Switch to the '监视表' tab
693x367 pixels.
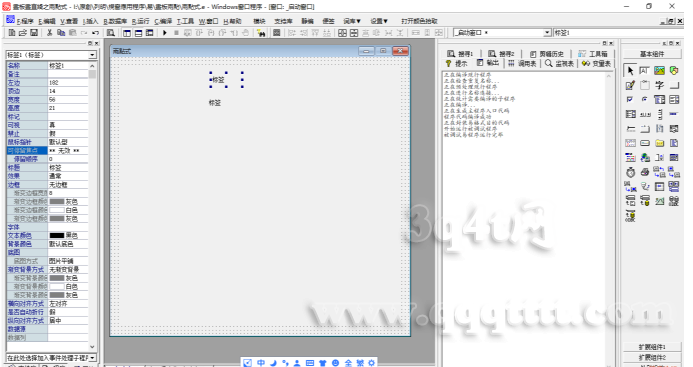tap(559, 64)
